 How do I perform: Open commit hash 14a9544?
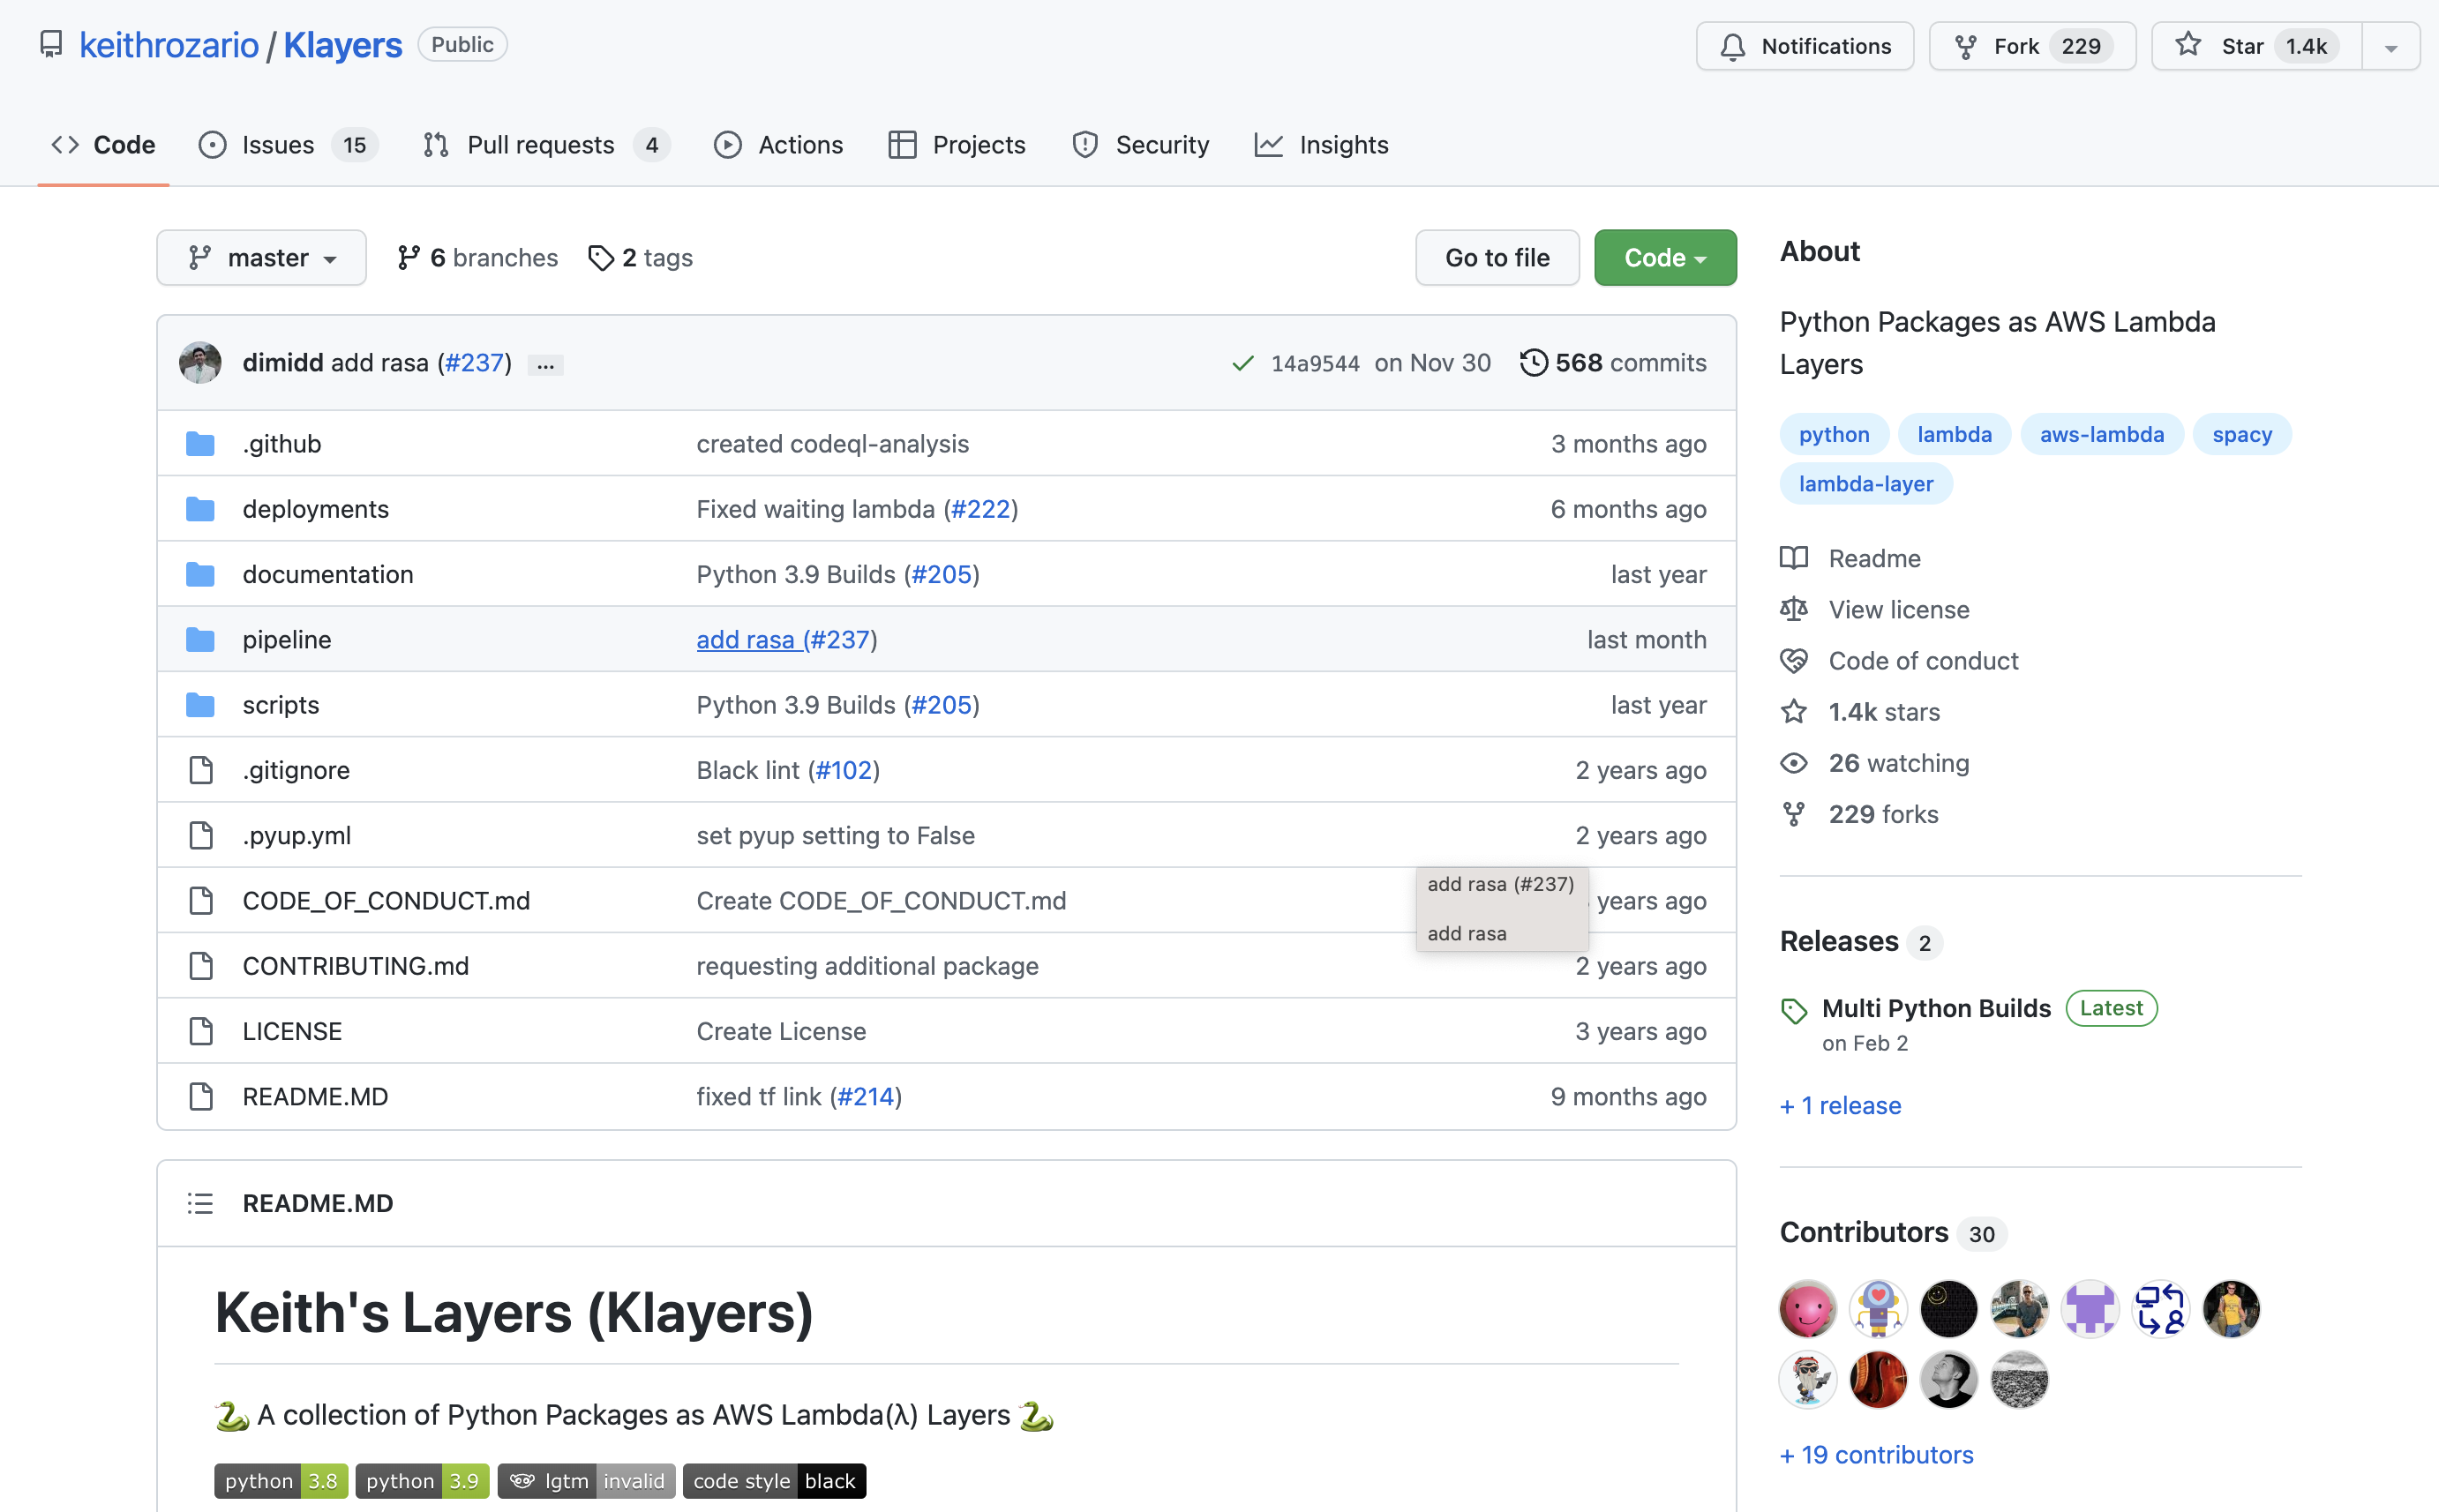[1314, 363]
